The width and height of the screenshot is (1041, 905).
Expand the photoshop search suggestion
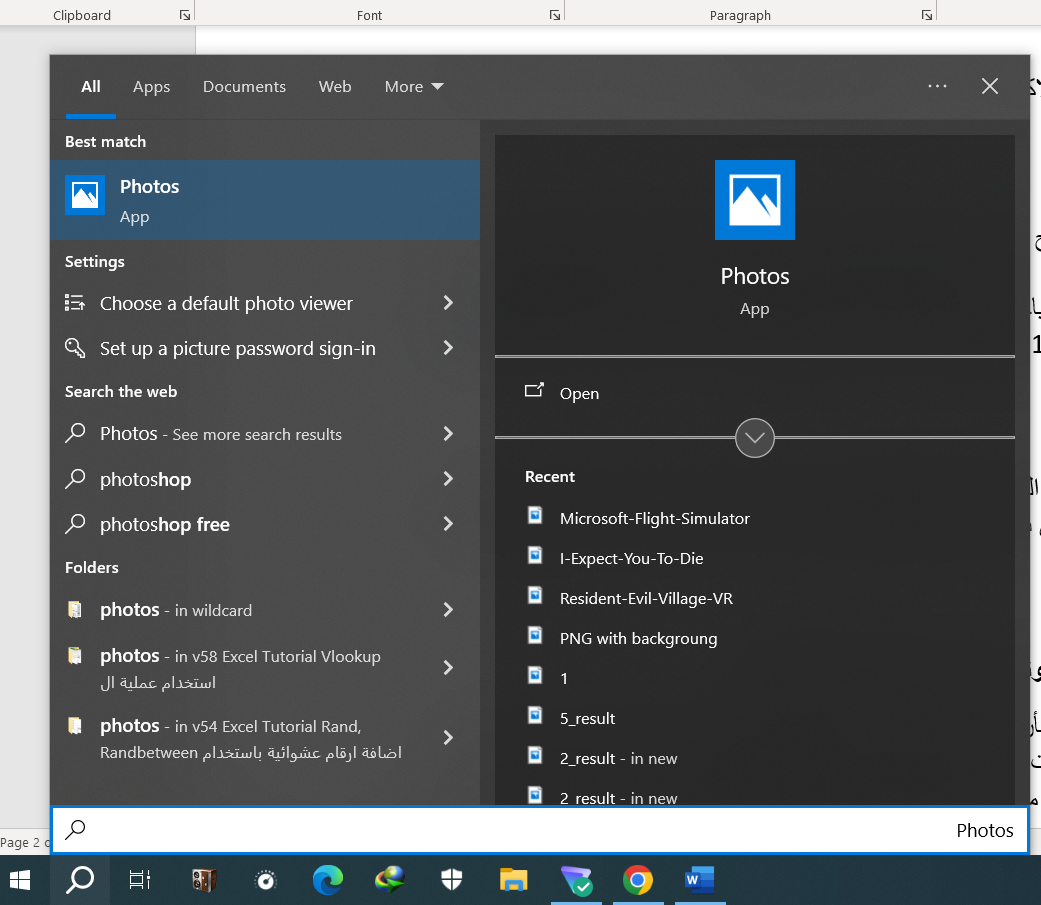[x=447, y=479]
